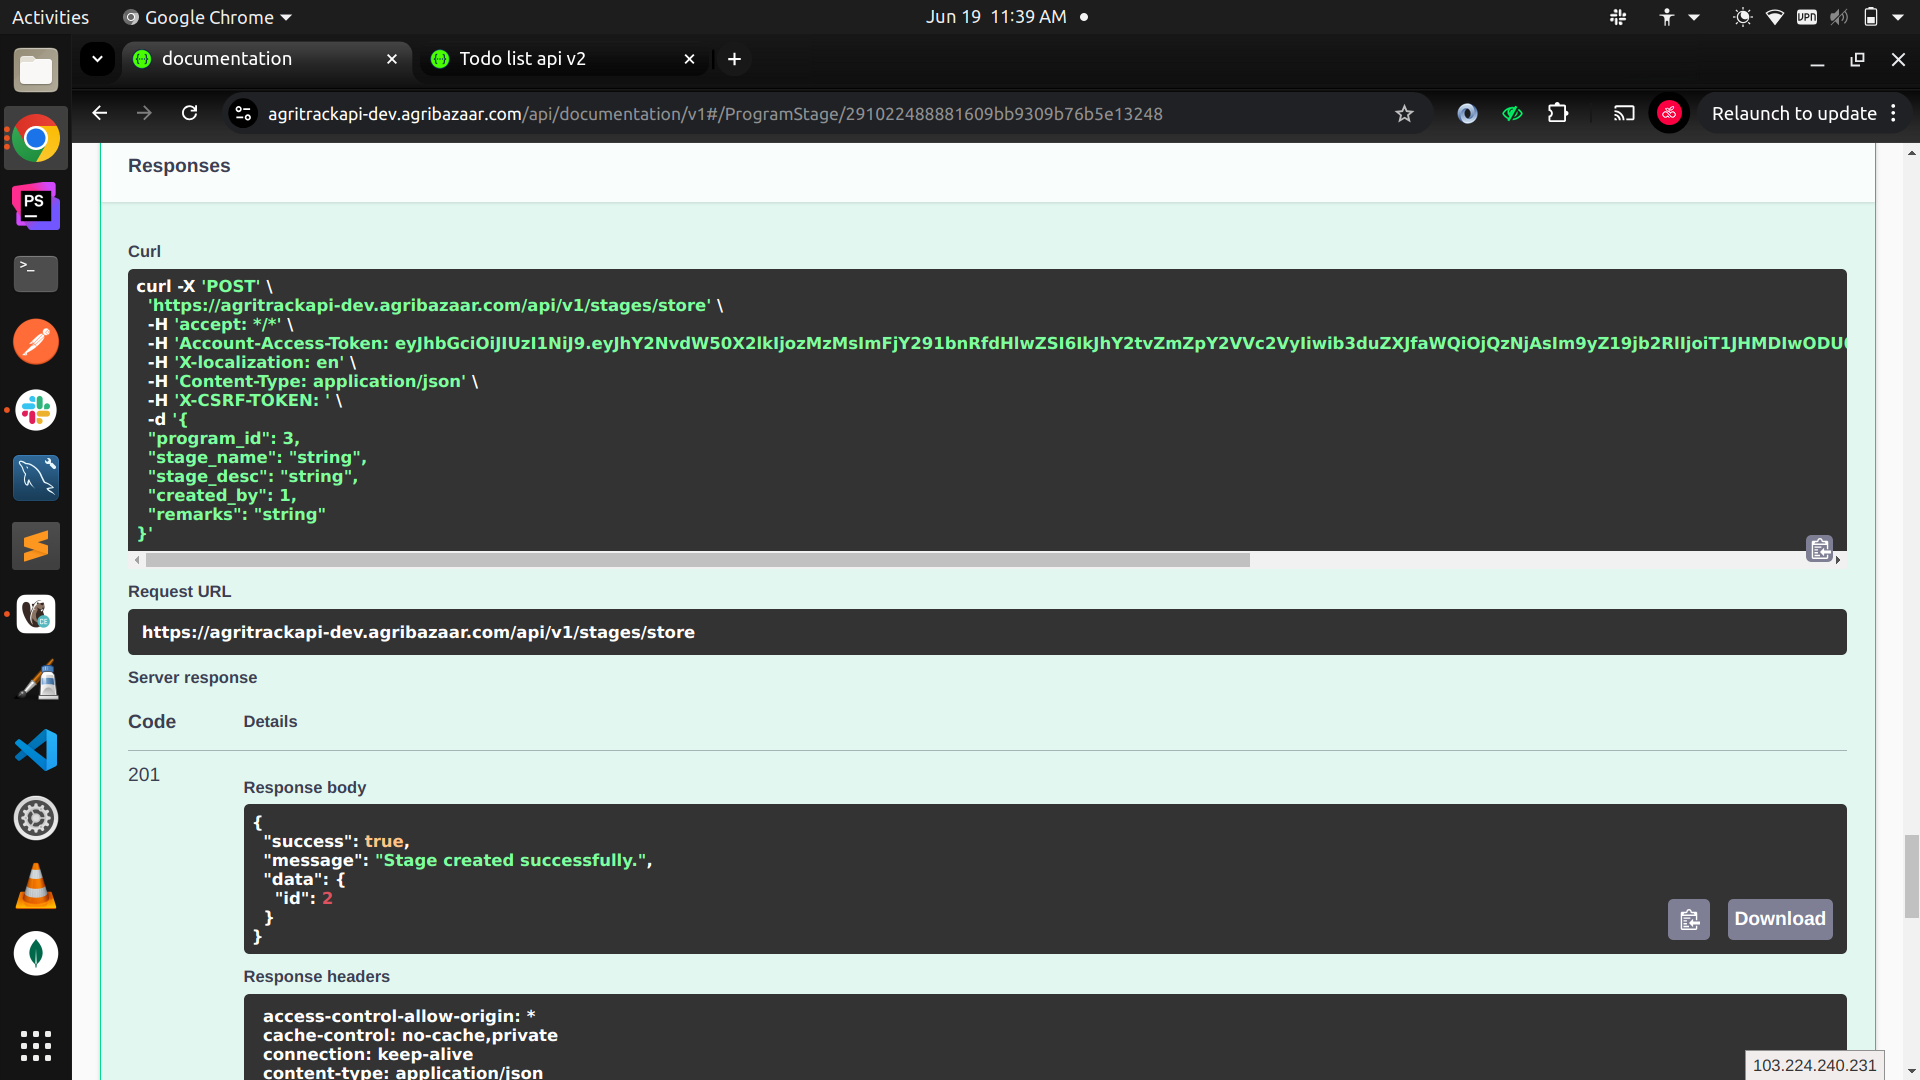1920x1080 pixels.
Task: Copy the response body to clipboard
Action: pyautogui.click(x=1689, y=920)
